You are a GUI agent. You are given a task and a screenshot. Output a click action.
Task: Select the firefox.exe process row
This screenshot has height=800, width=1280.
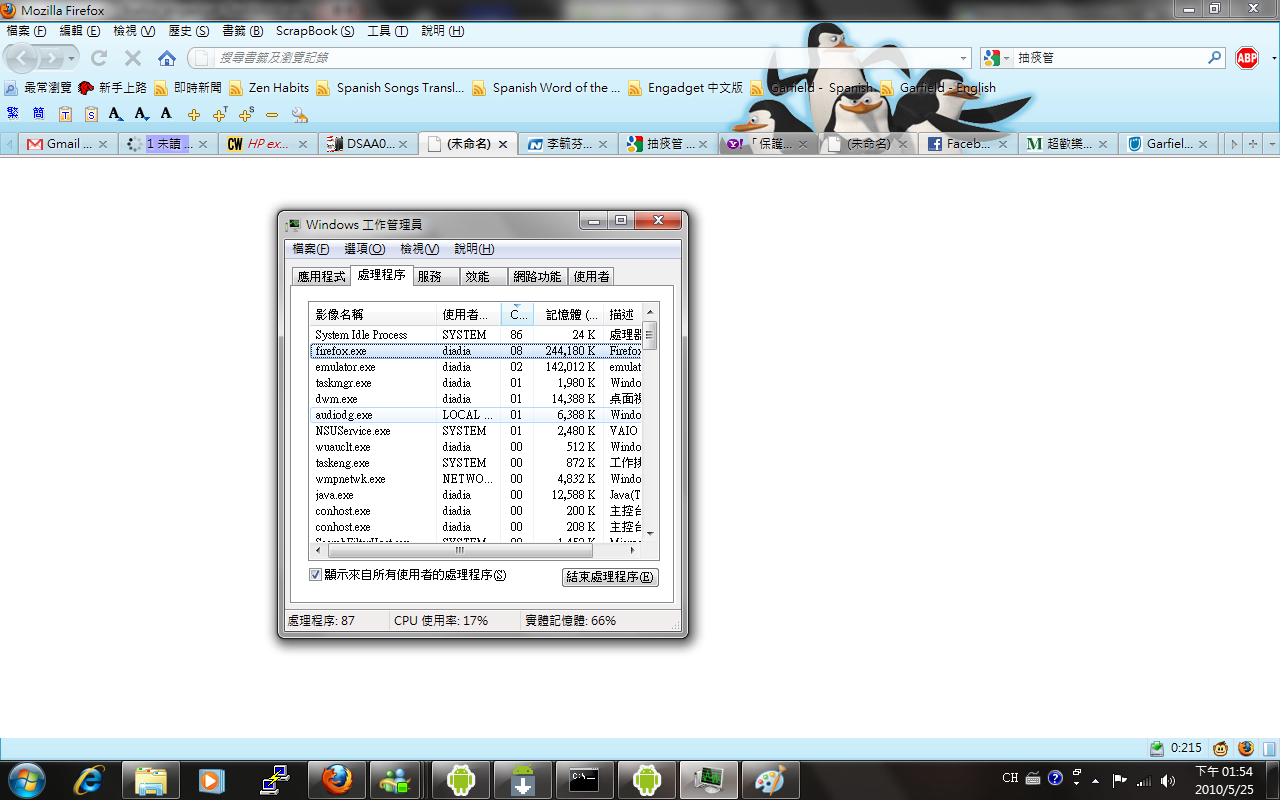click(x=475, y=351)
